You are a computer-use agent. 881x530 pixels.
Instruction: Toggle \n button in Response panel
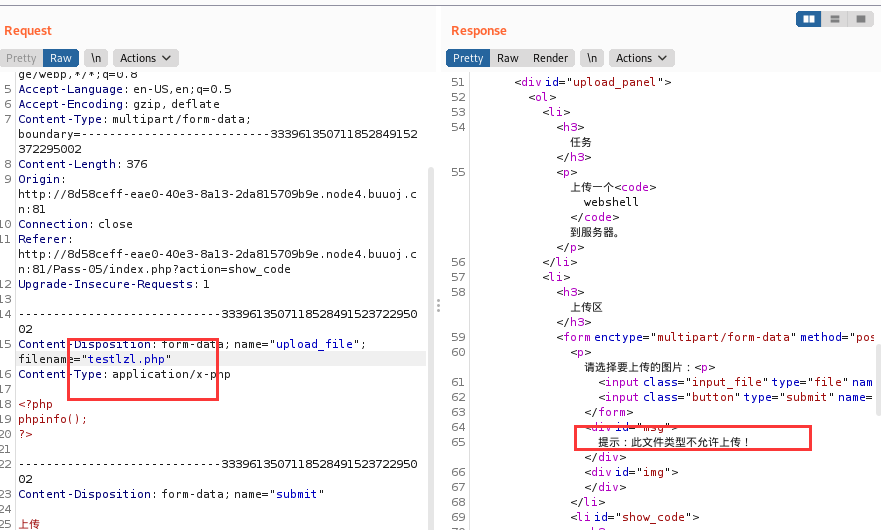pos(592,58)
